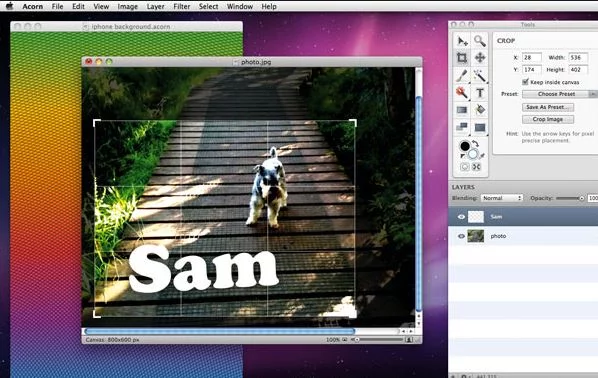Click Save As Preset button
This screenshot has width=598, height=378.
[548, 107]
